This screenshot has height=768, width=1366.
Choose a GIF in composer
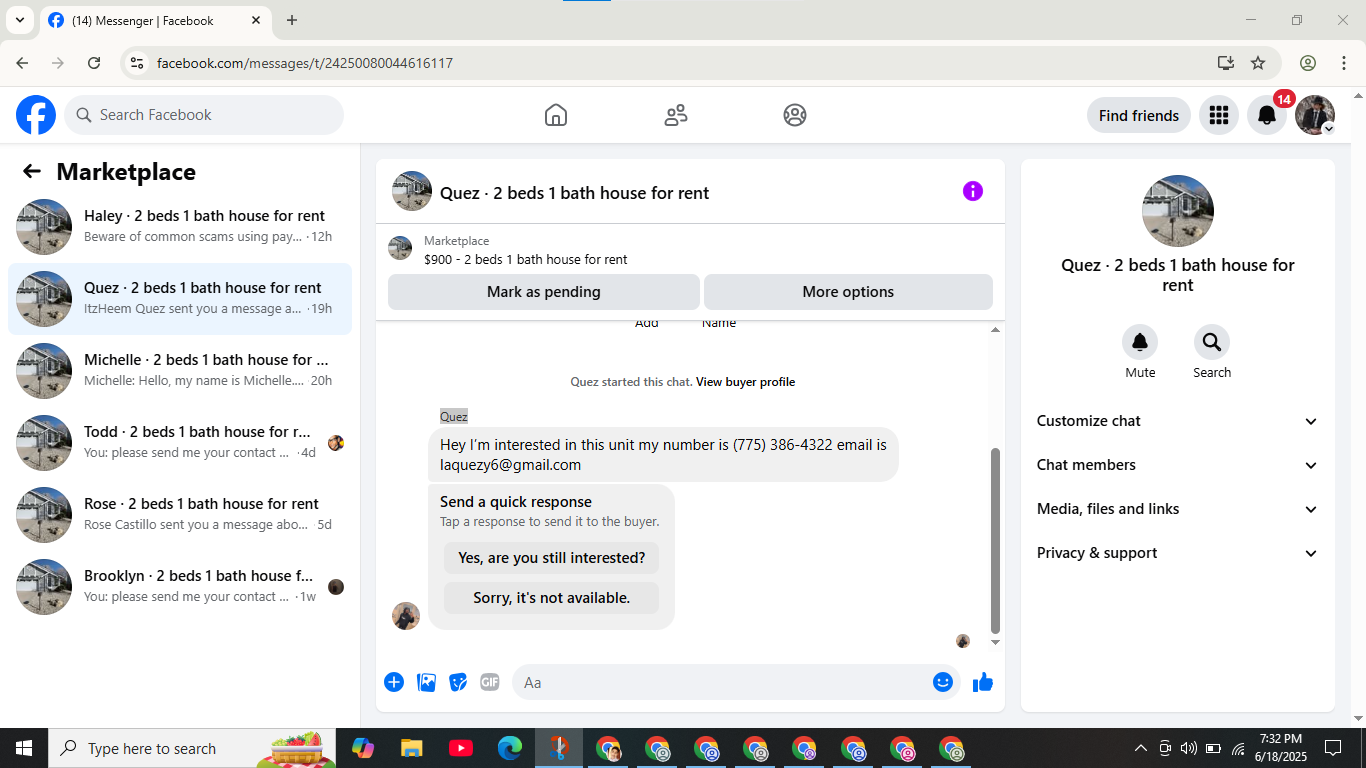pyautogui.click(x=490, y=682)
